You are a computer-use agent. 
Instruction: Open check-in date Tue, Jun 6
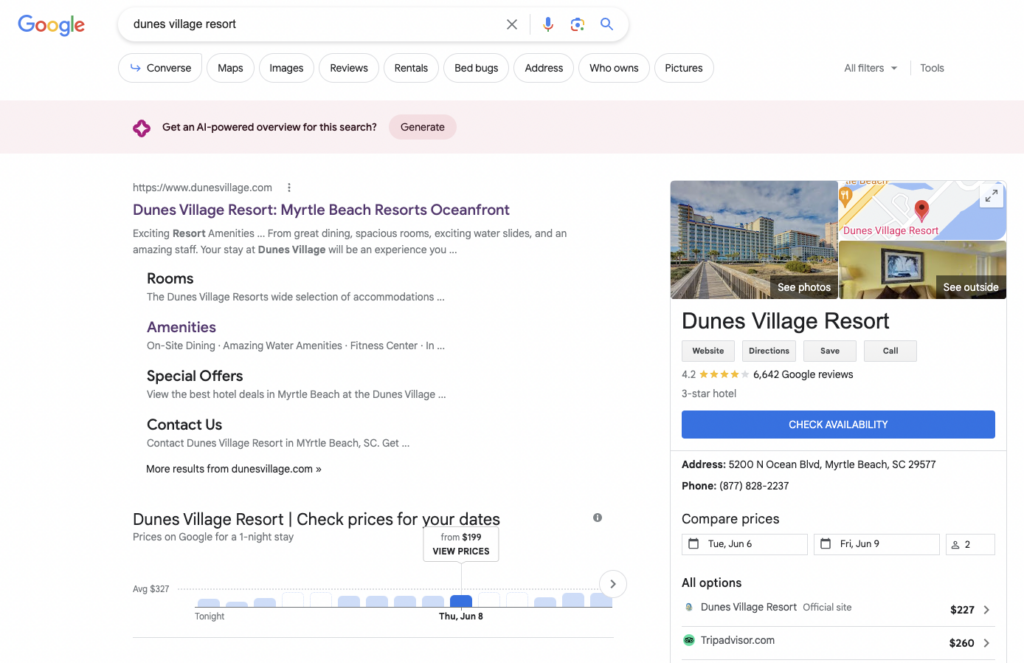tap(744, 544)
